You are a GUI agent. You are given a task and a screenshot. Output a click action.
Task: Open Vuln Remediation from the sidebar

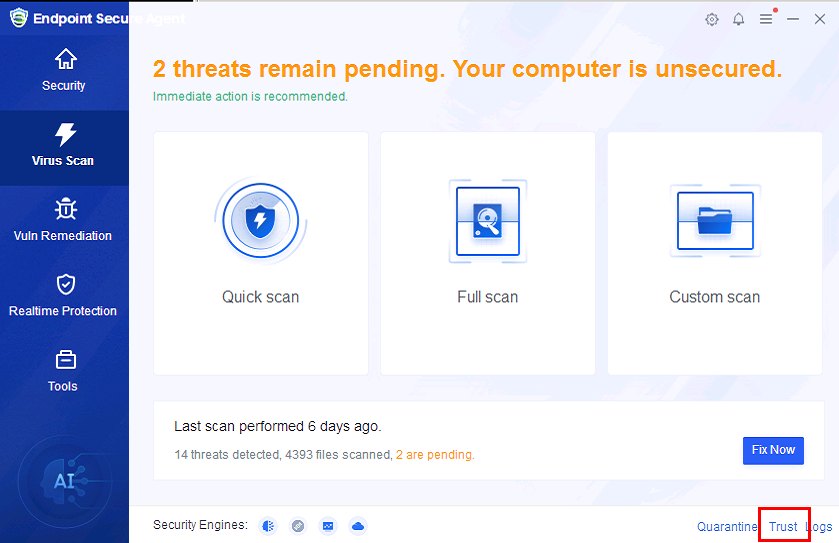click(64, 221)
